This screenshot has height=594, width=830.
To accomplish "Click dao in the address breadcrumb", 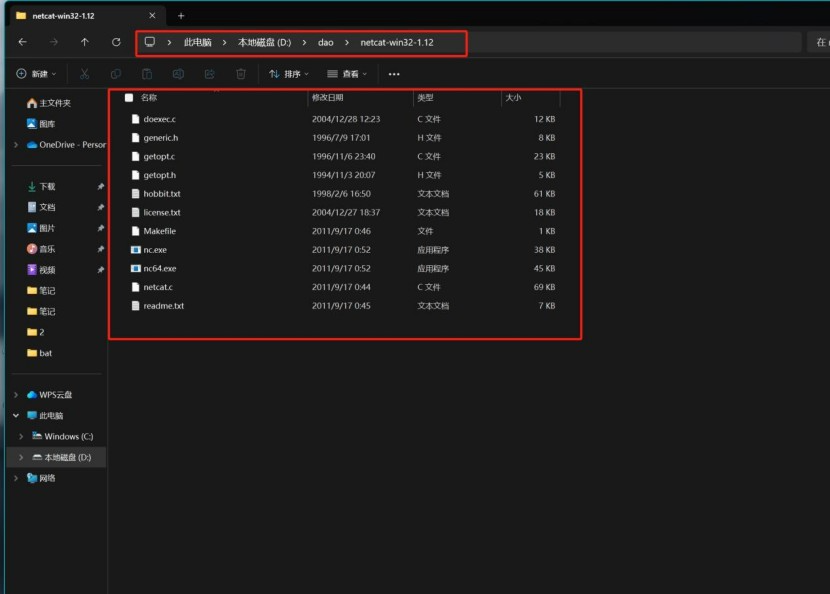I will click(326, 42).
